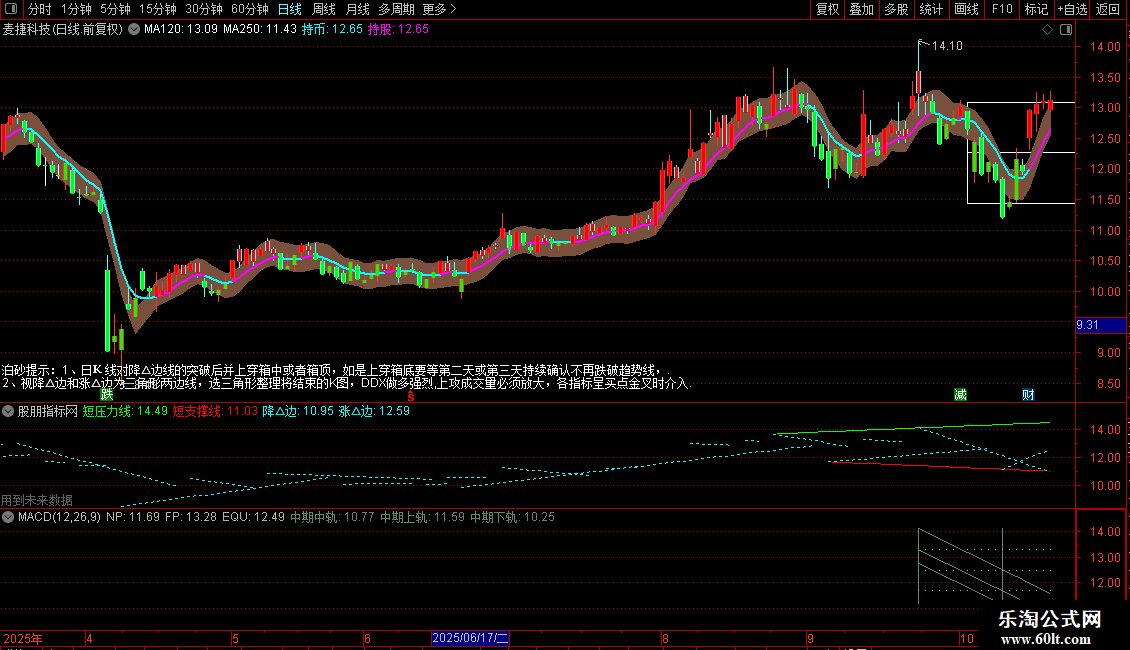Switch to 月线 monthly chart

click(x=357, y=9)
